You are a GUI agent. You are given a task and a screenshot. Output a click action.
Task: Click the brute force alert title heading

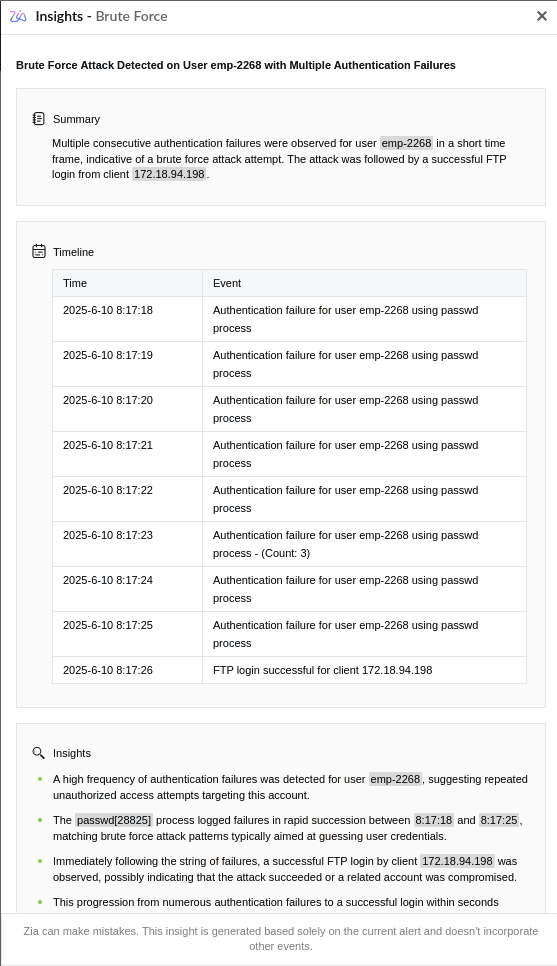coord(236,65)
